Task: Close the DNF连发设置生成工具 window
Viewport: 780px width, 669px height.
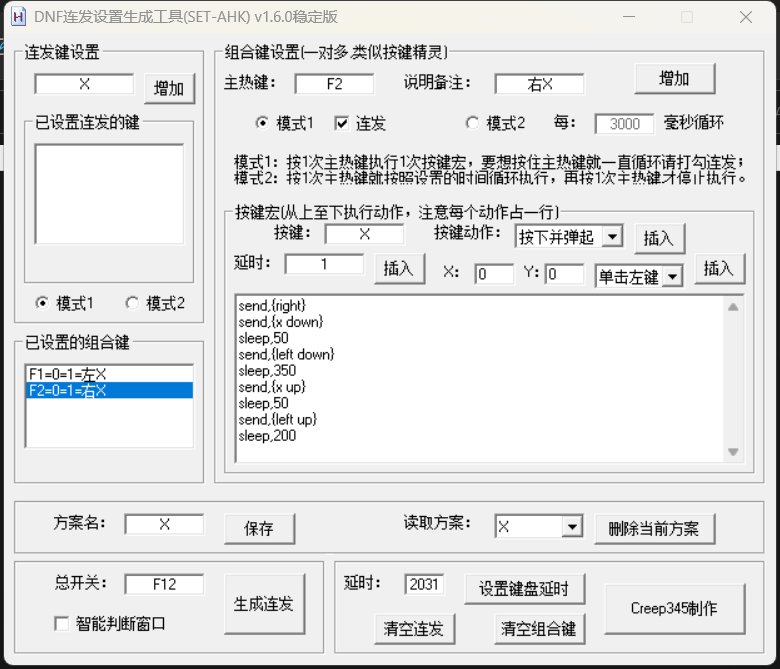Action: (745, 17)
